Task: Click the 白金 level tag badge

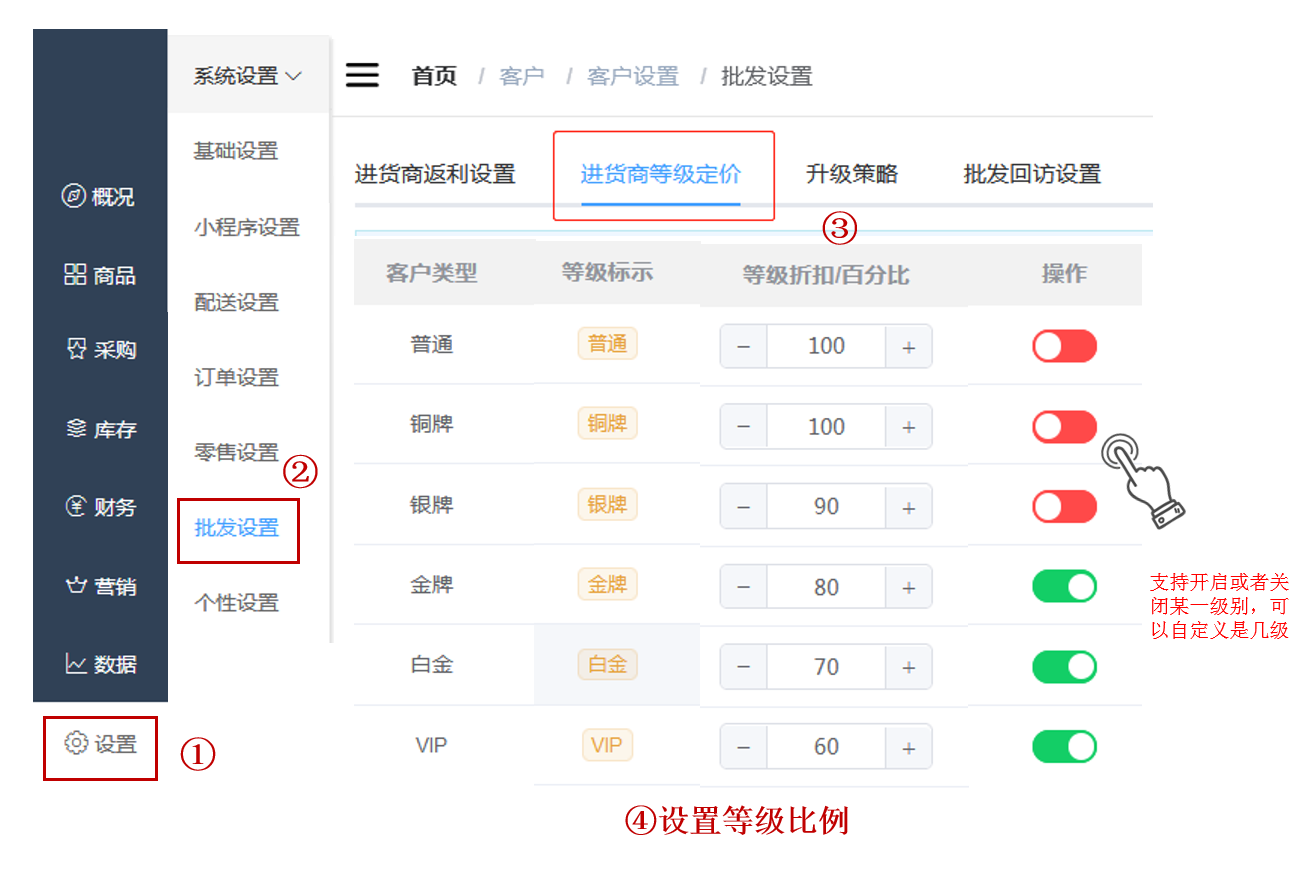Action: pyautogui.click(x=607, y=664)
